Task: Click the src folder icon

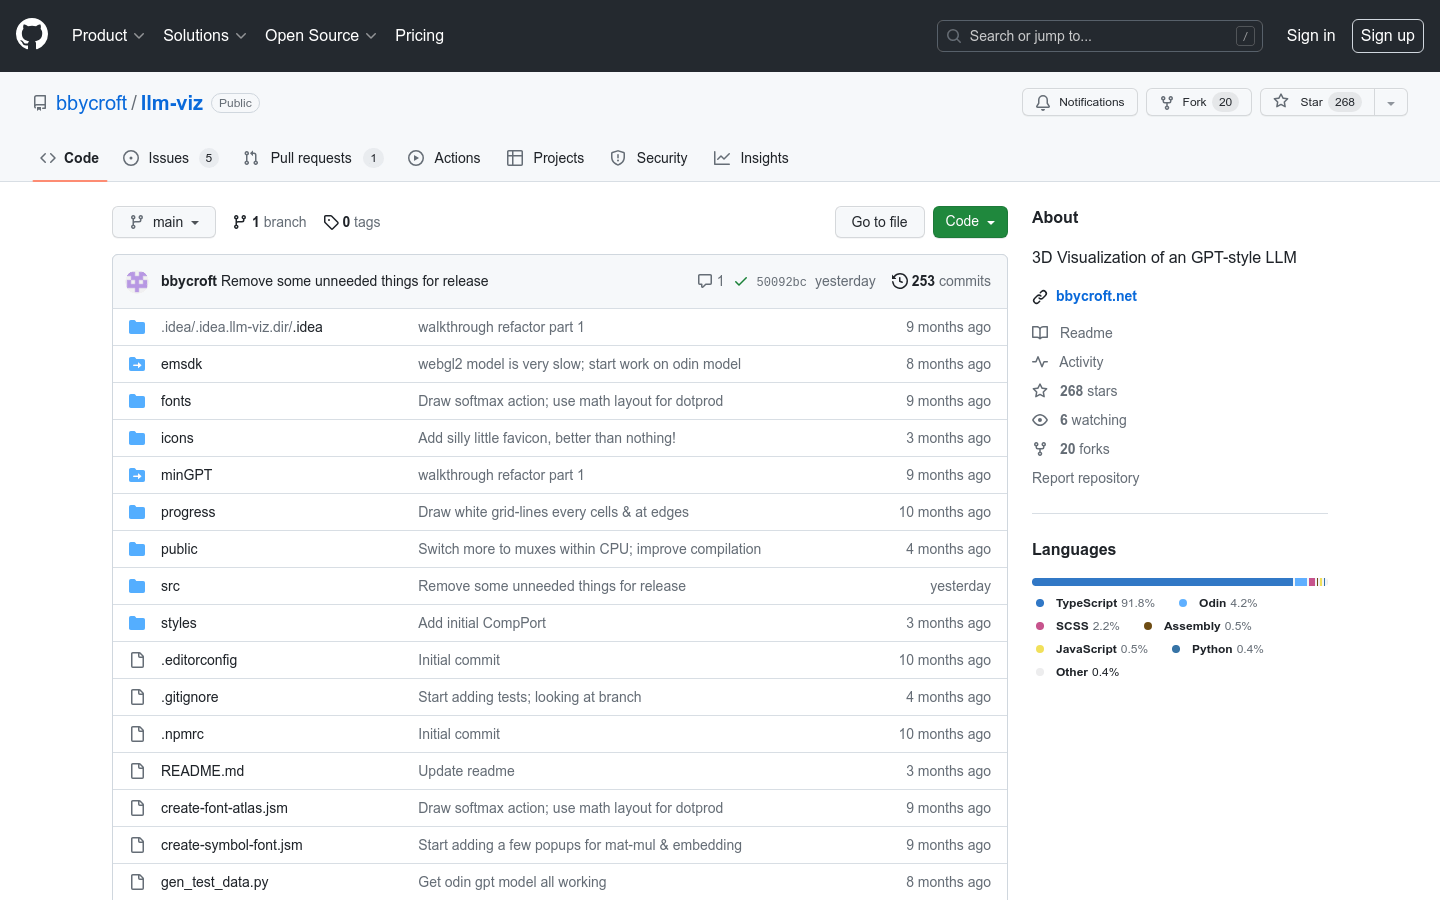Action: click(x=137, y=586)
